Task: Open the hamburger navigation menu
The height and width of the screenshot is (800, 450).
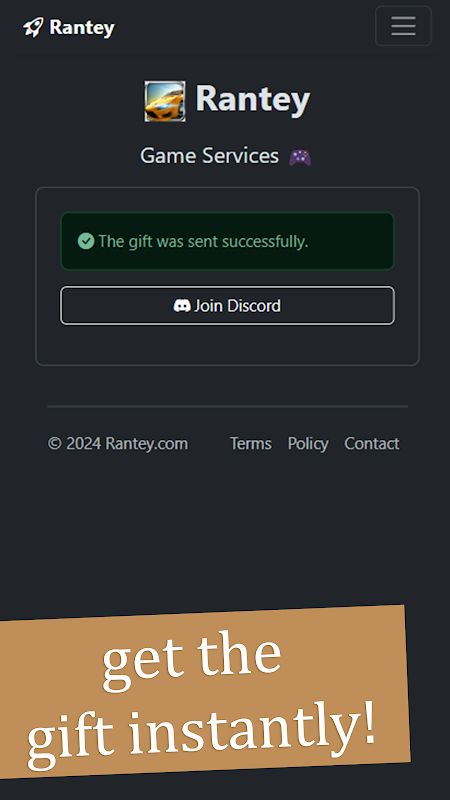Action: 403,26
